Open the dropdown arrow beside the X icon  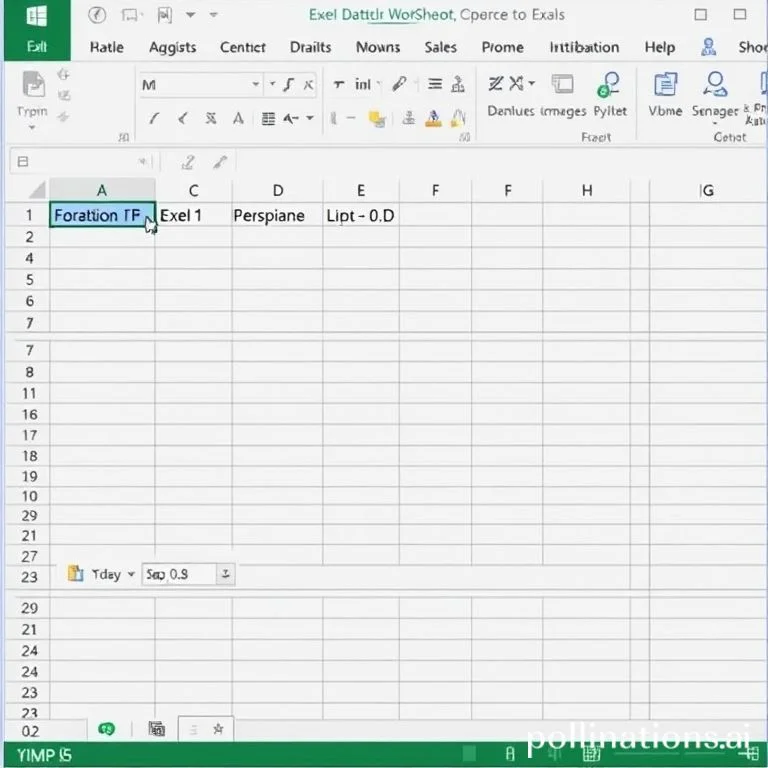click(532, 83)
